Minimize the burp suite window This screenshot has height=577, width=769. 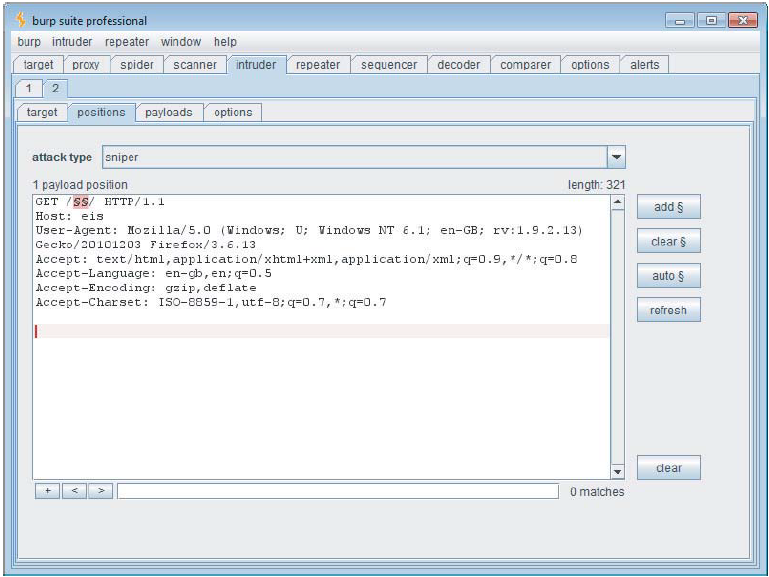point(680,21)
